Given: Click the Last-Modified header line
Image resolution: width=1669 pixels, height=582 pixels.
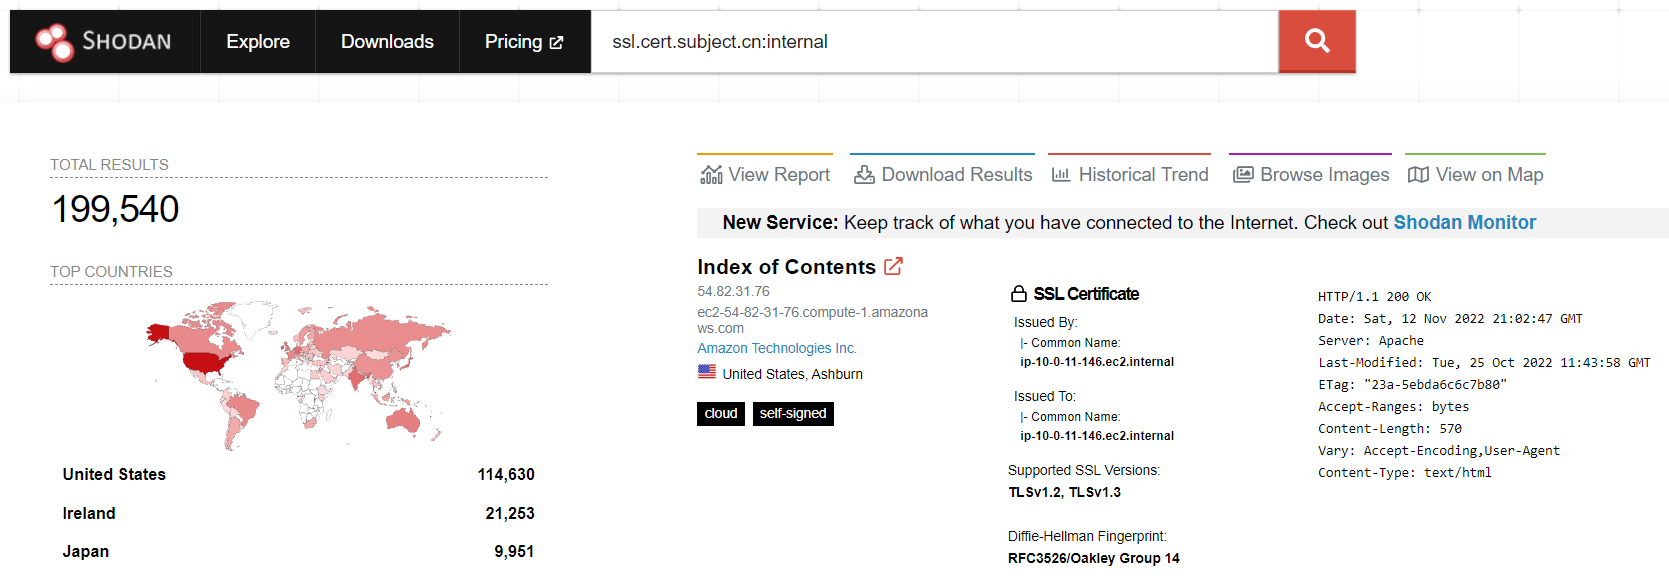Looking at the screenshot, I should pyautogui.click(x=1484, y=363).
